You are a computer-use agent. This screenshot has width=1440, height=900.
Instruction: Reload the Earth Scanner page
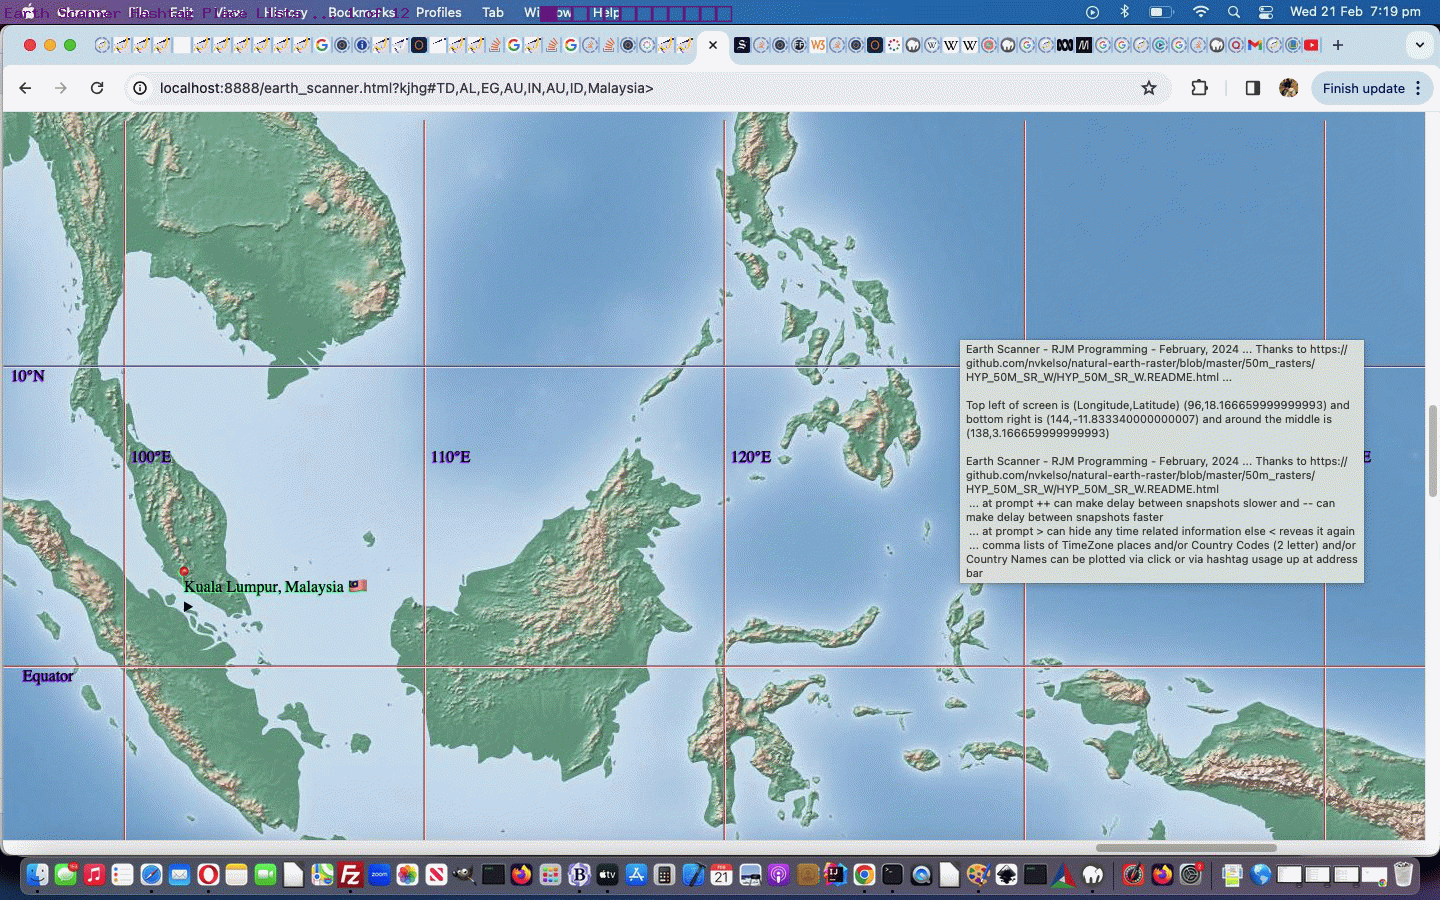pos(97,88)
